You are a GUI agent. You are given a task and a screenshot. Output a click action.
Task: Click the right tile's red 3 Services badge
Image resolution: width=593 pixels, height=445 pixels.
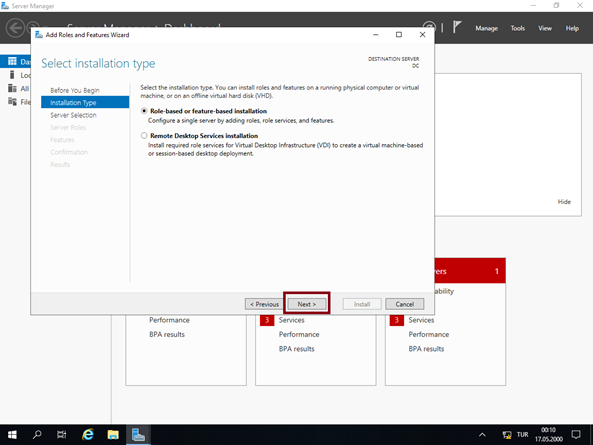(396, 320)
